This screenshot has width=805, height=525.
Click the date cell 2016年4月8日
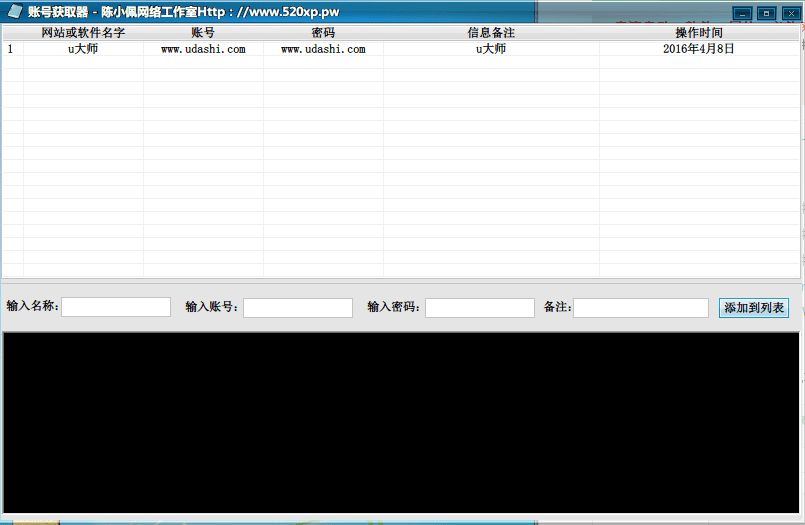699,49
